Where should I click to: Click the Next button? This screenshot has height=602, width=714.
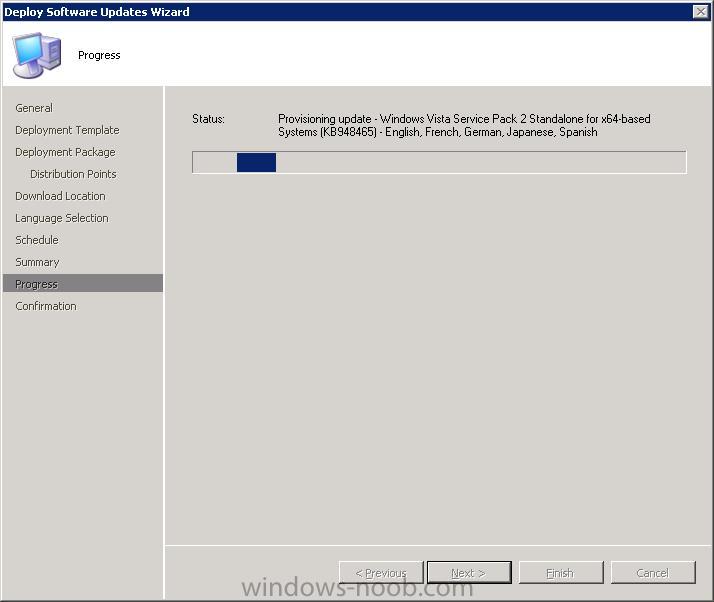[469, 572]
